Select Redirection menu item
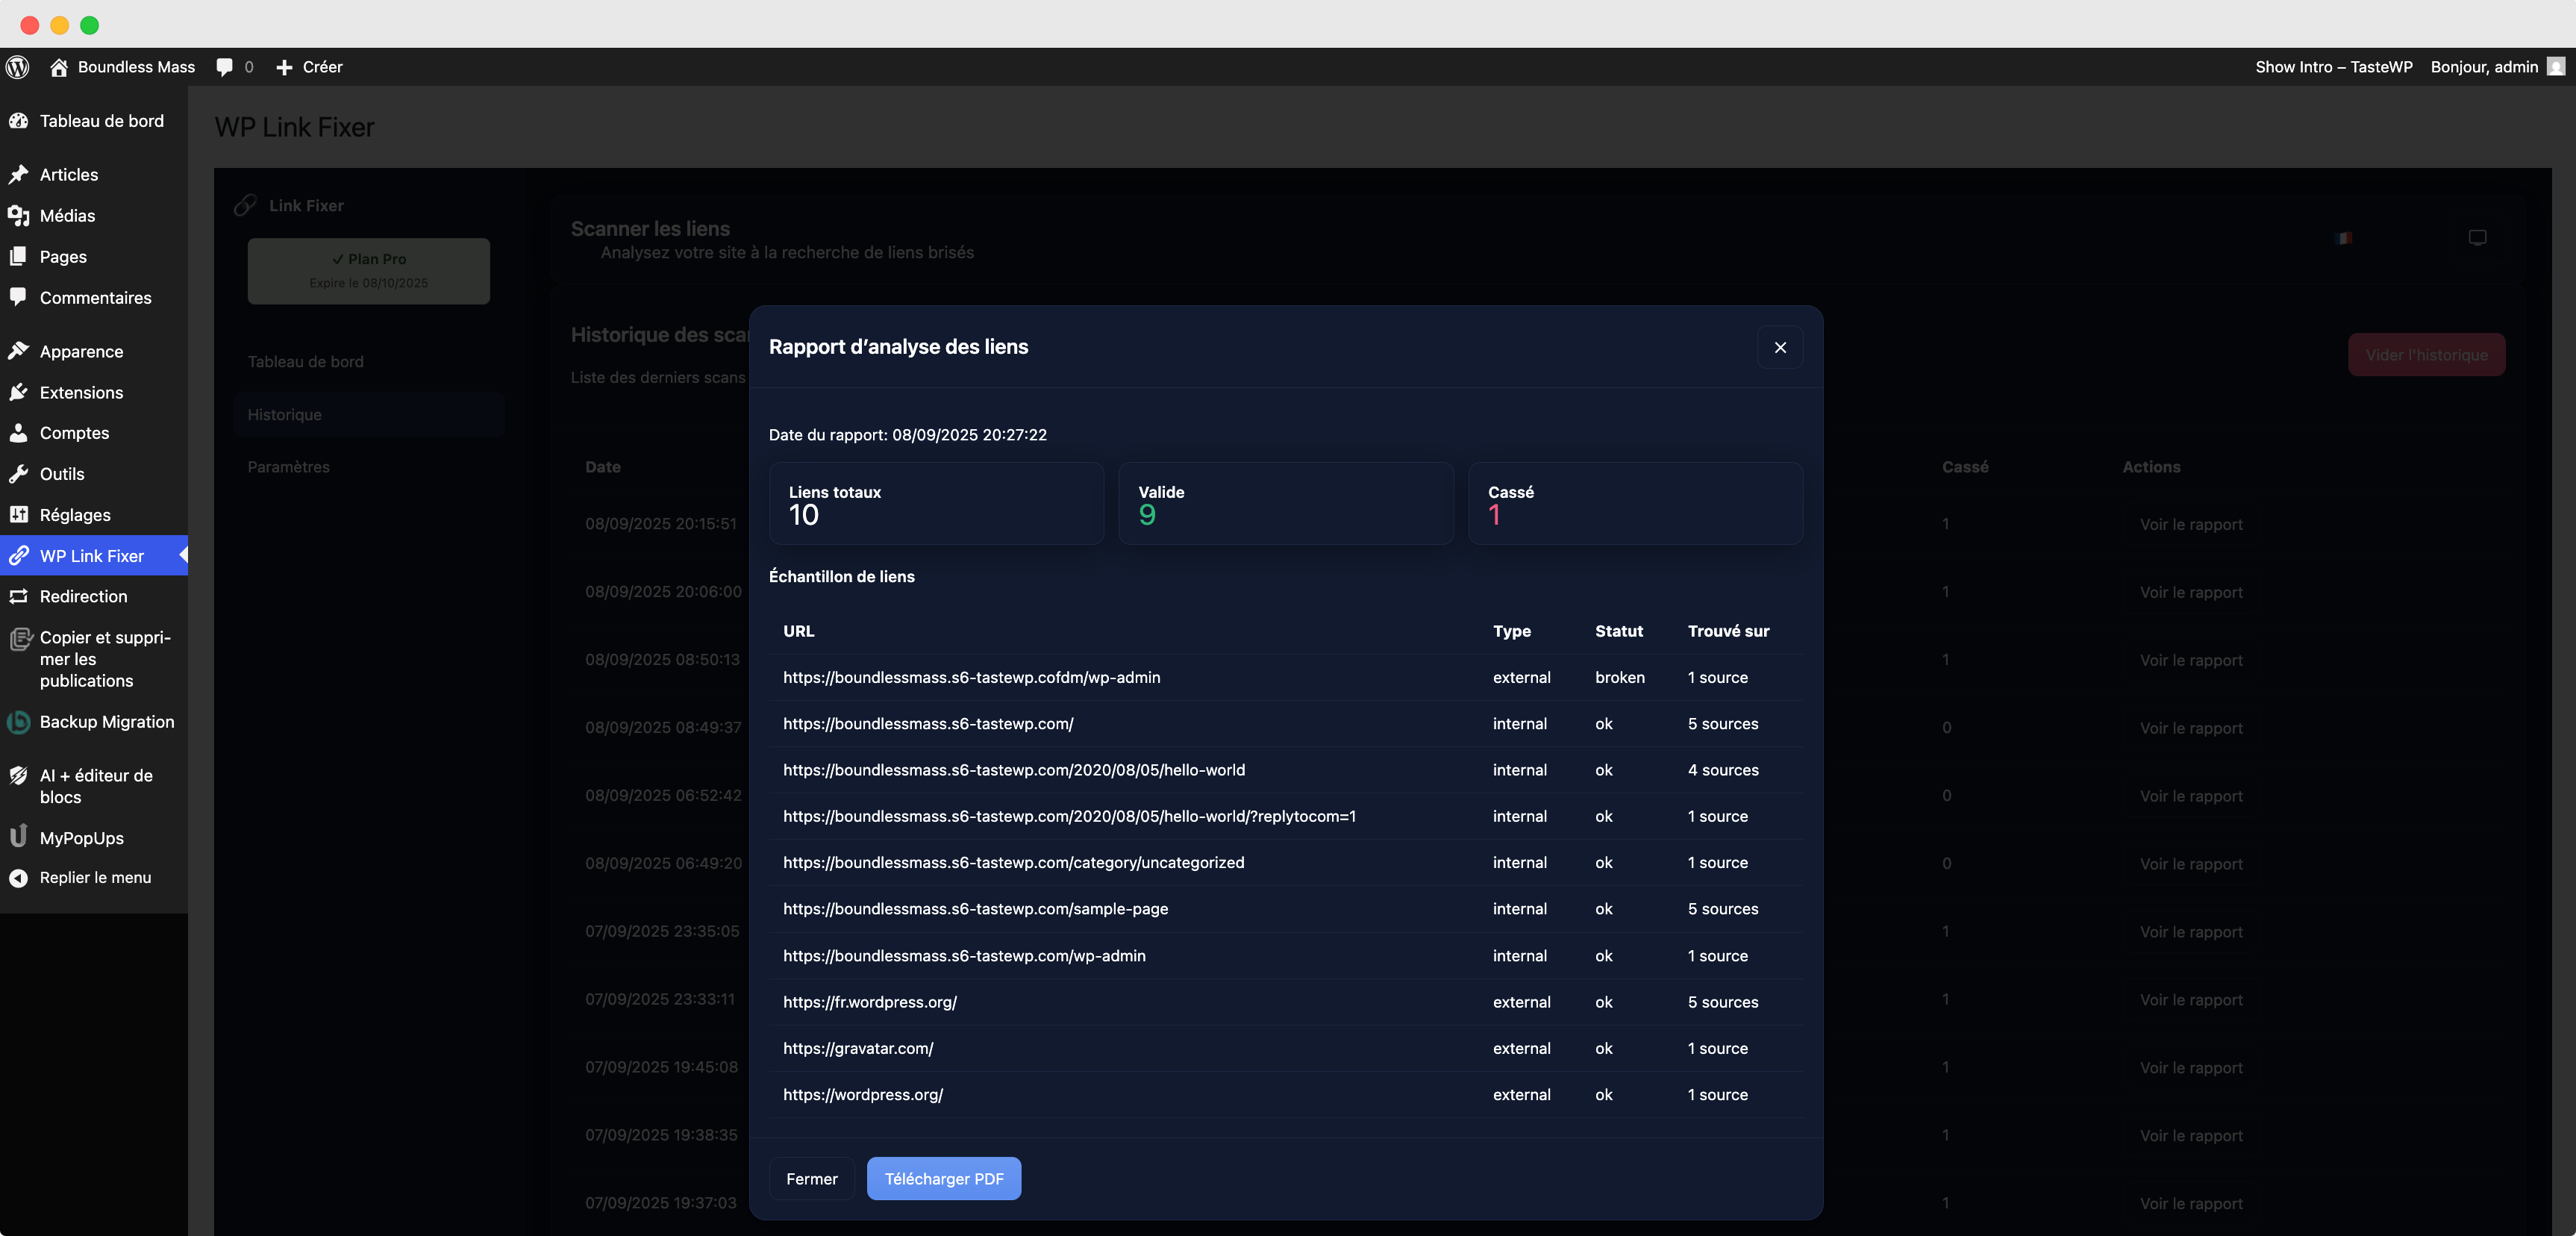Viewport: 2576px width, 1236px height. 83,597
